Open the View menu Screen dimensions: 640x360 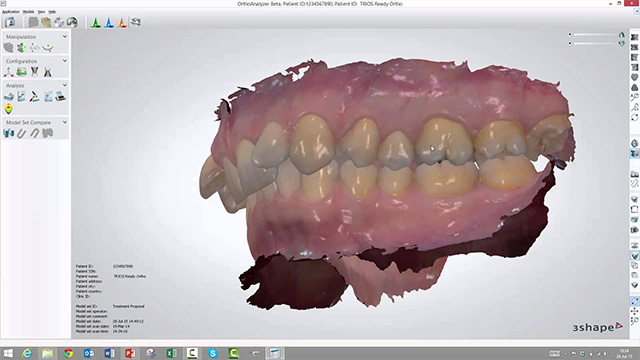pyautogui.click(x=41, y=12)
